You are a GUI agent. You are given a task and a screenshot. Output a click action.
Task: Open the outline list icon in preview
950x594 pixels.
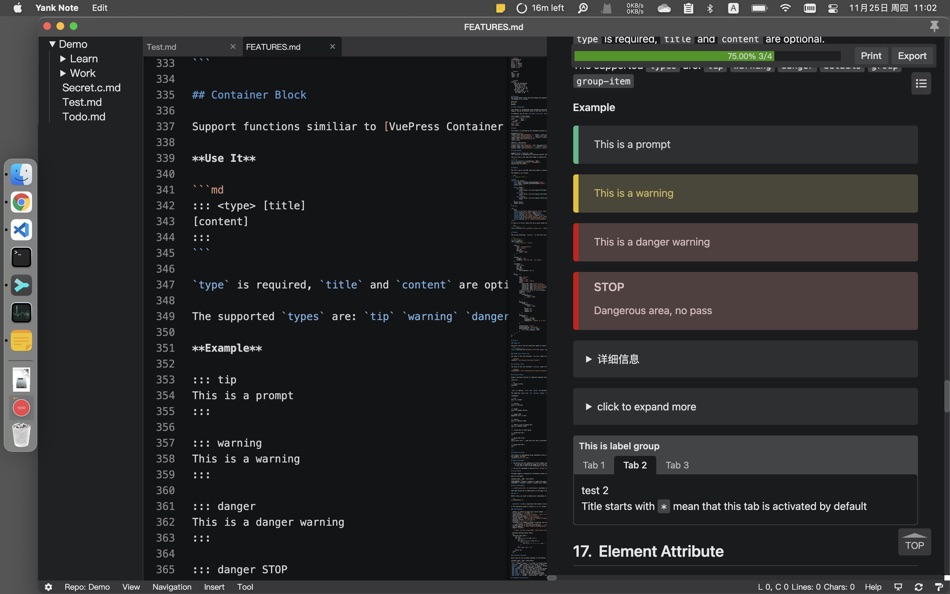click(x=921, y=84)
